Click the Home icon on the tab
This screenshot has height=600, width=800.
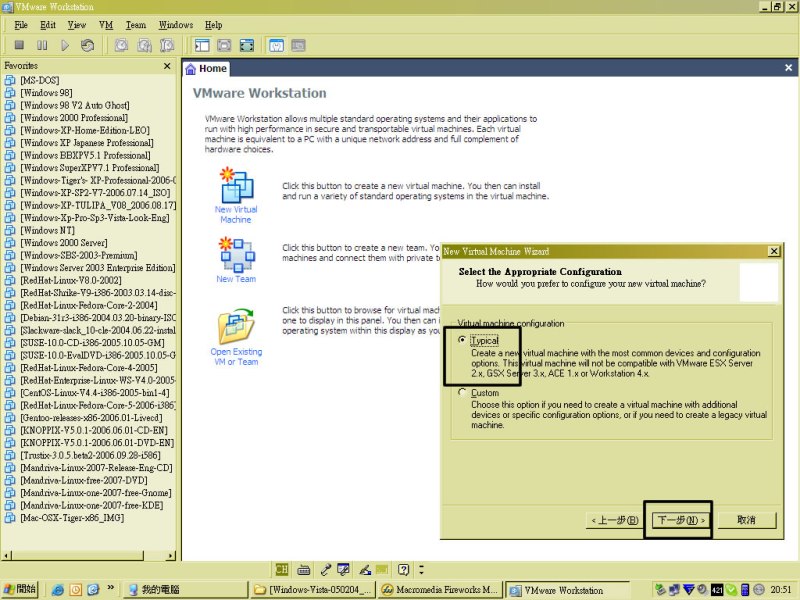(x=190, y=69)
